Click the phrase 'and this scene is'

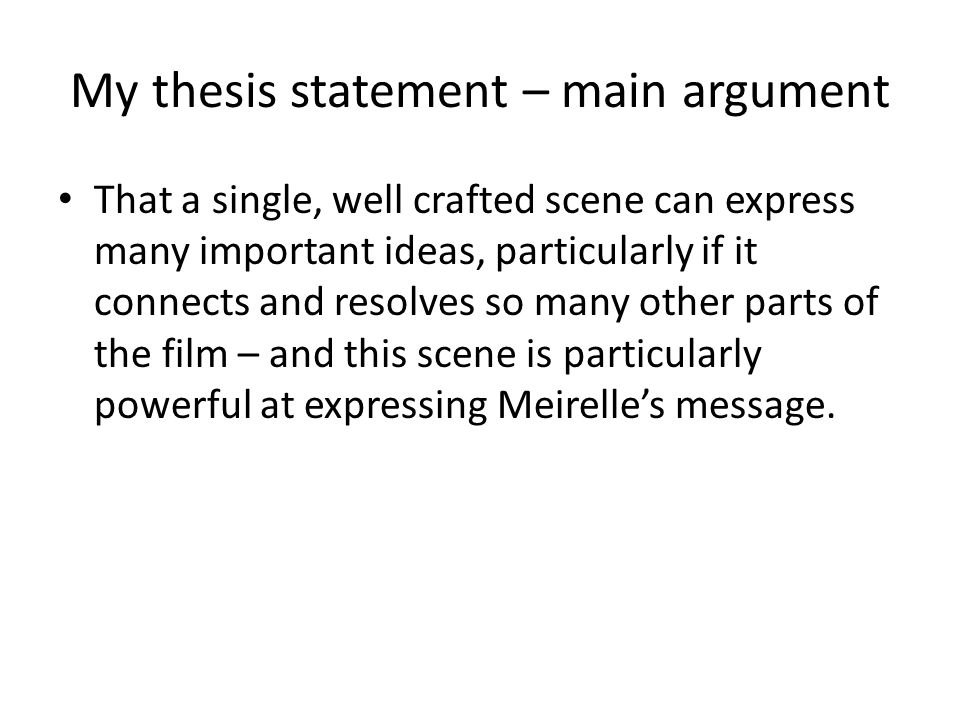coord(411,353)
